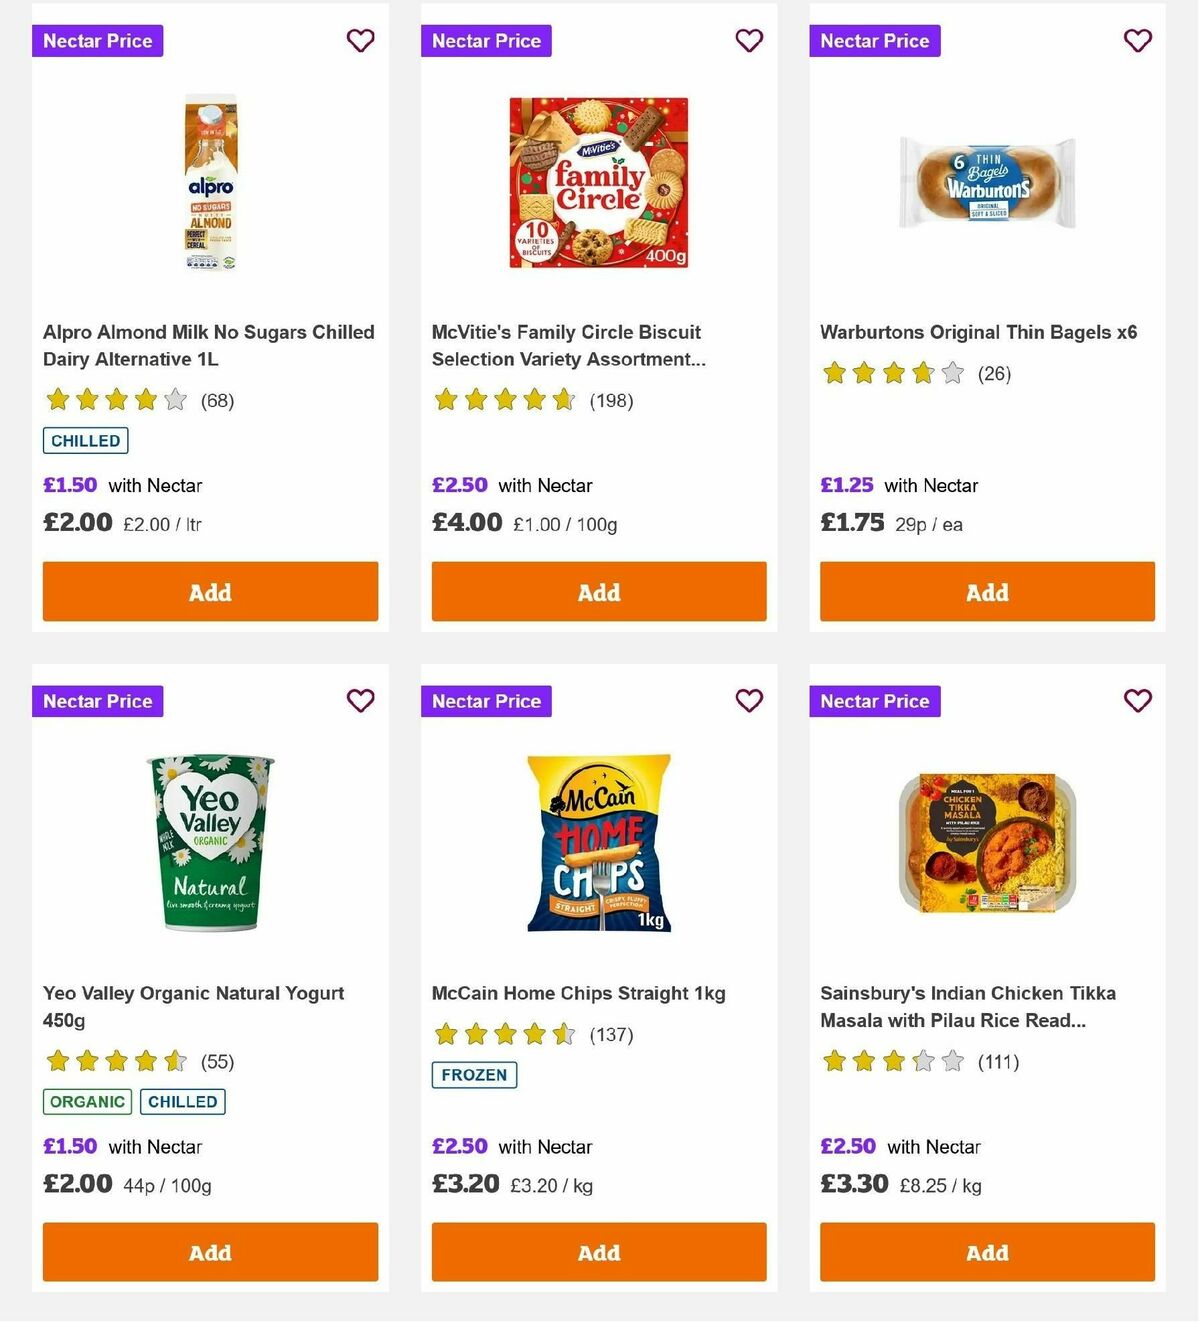This screenshot has width=1200, height=1323.
Task: Favourite the Yeo Valley Organic Natural Yogurt
Action: click(x=360, y=701)
